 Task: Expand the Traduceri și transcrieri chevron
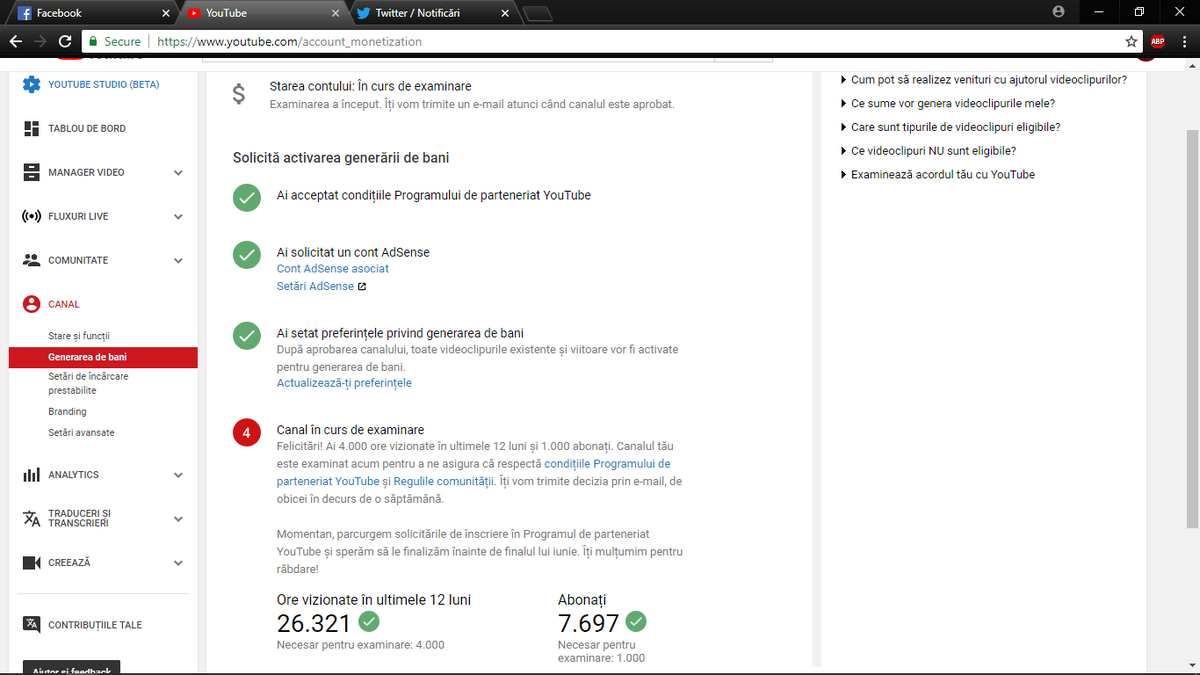[178, 519]
